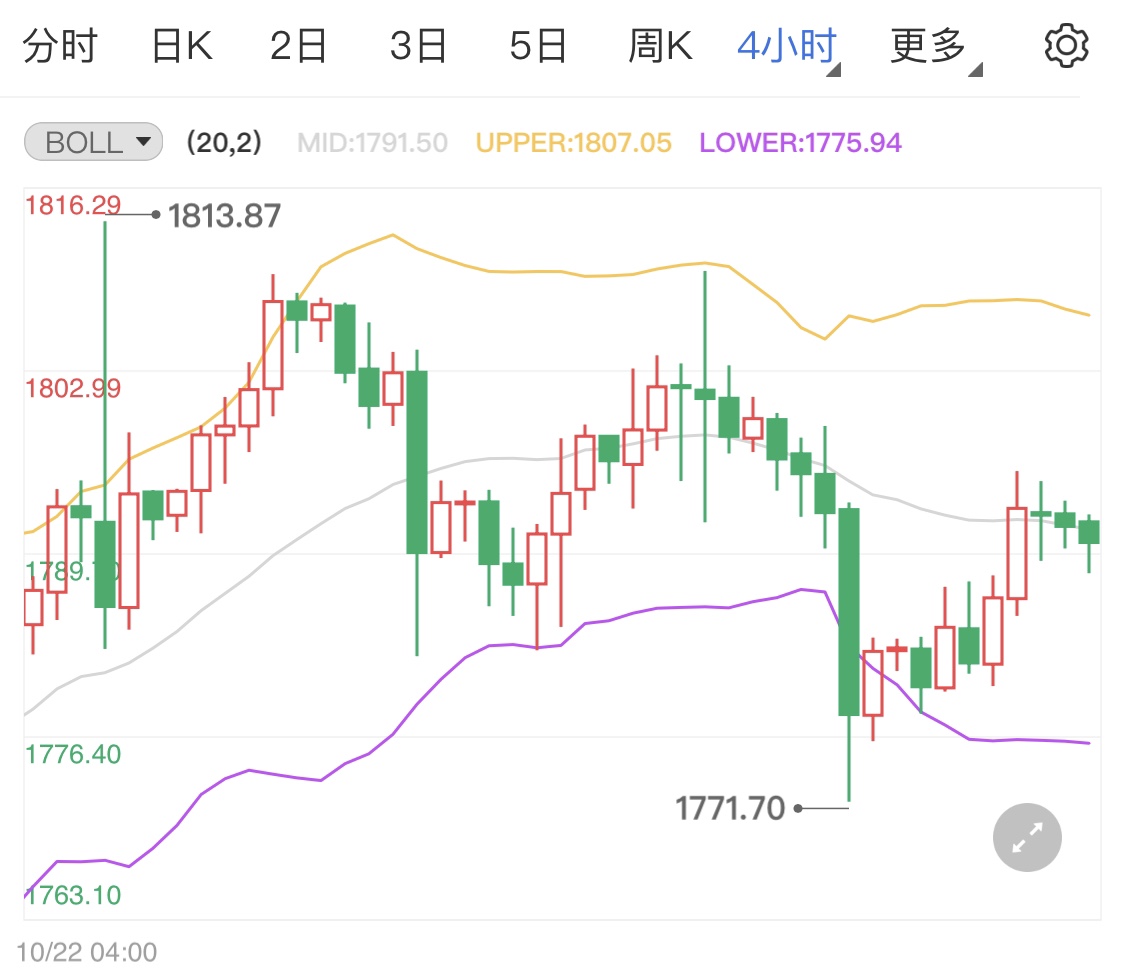Select the 3日 tab
The image size is (1125, 980).
click(x=418, y=47)
